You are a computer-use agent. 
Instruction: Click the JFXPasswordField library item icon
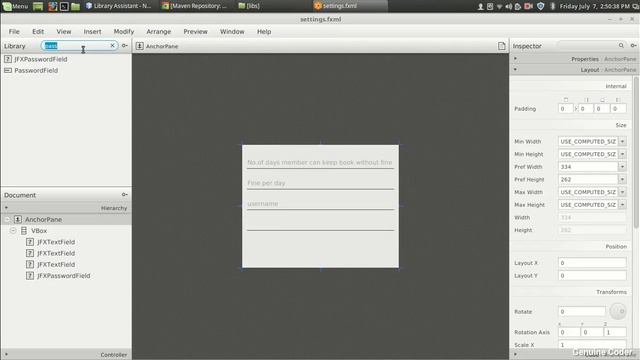8,59
